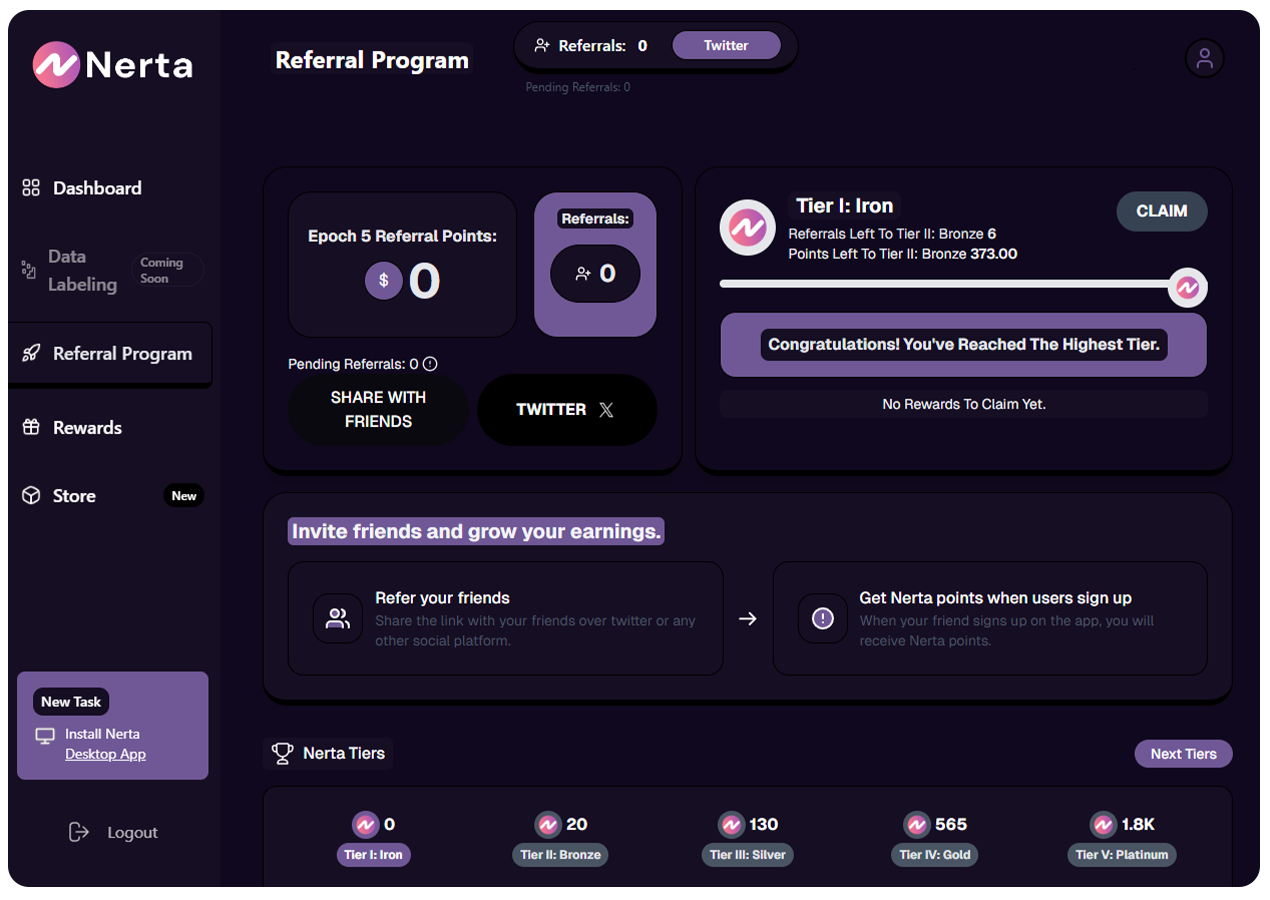Click the Referral Program rocket icon

point(31,354)
